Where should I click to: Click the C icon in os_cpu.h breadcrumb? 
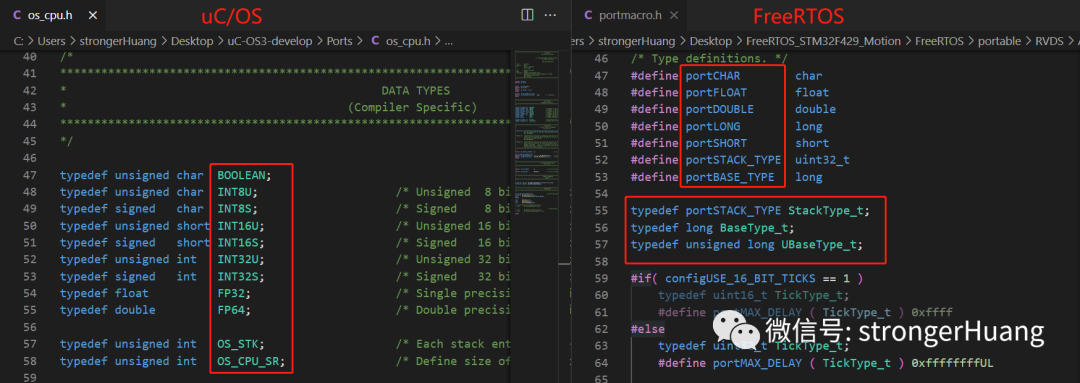click(375, 41)
